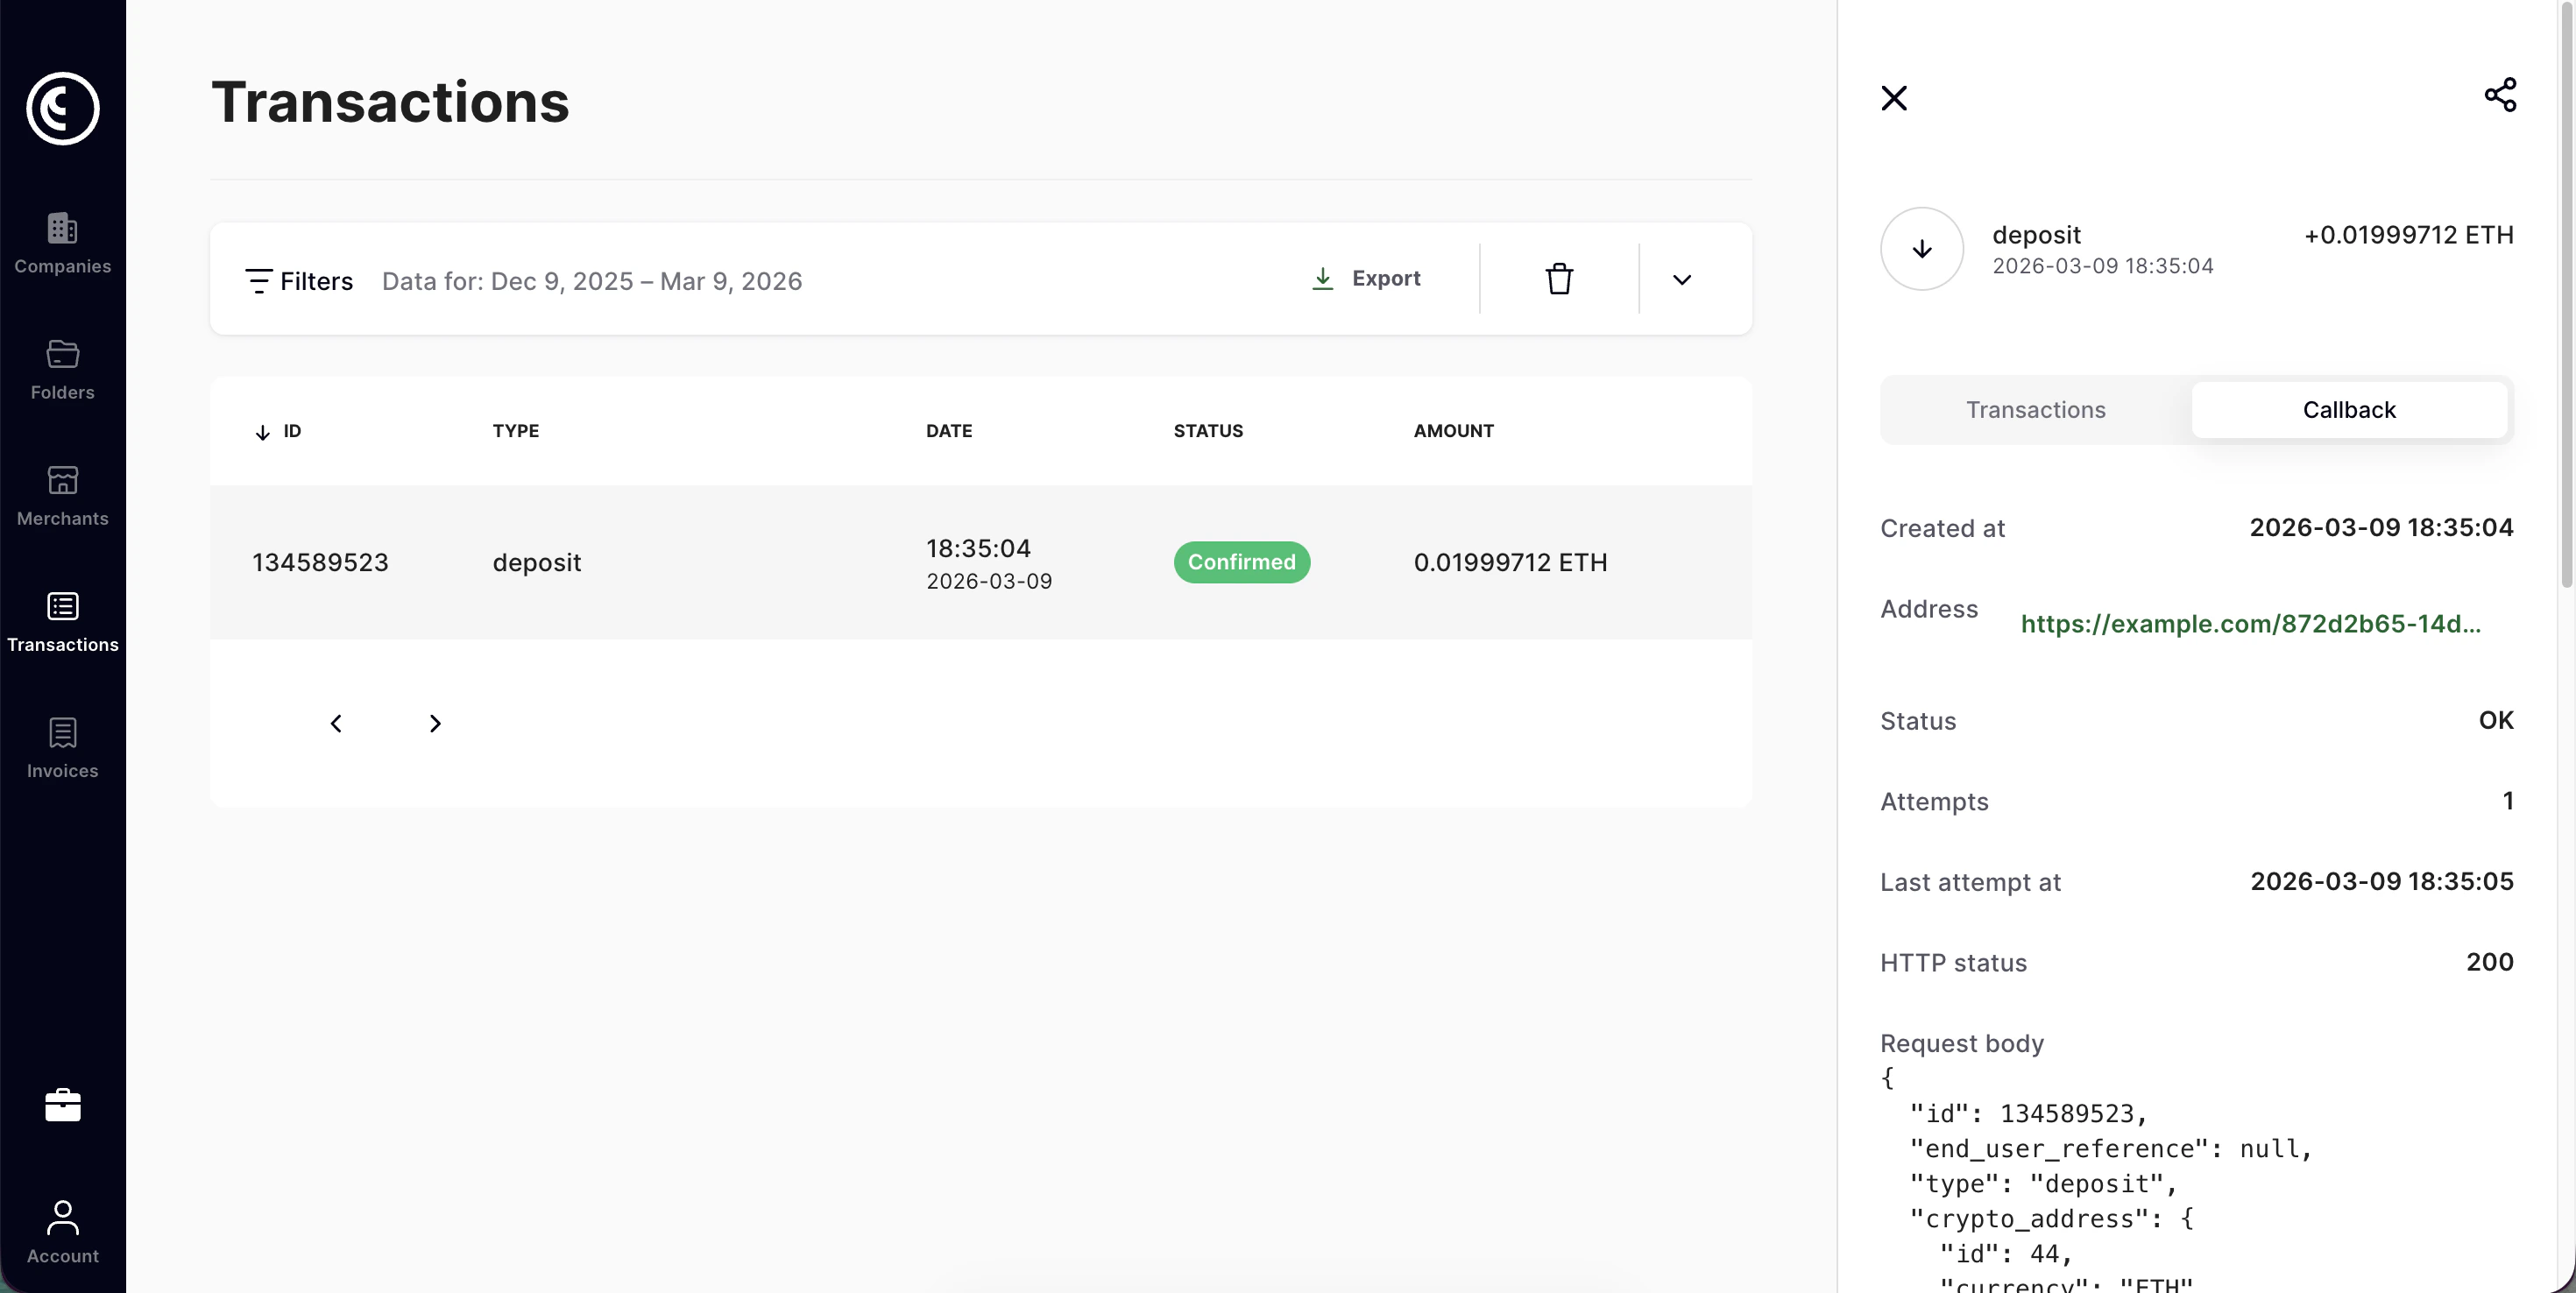Switch to the Transactions tab in panel

[2035, 410]
